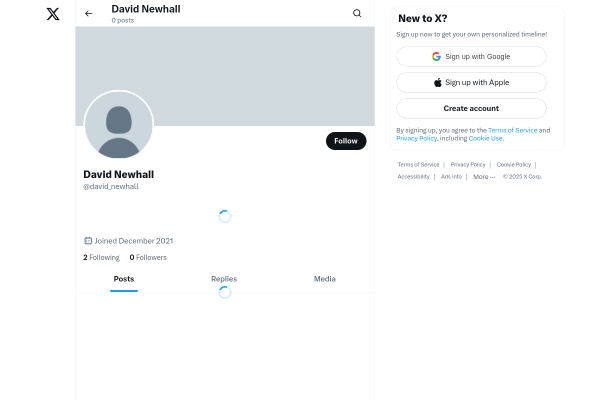600x400 pixels.
Task: Click the gray profile banner image
Action: click(225, 76)
